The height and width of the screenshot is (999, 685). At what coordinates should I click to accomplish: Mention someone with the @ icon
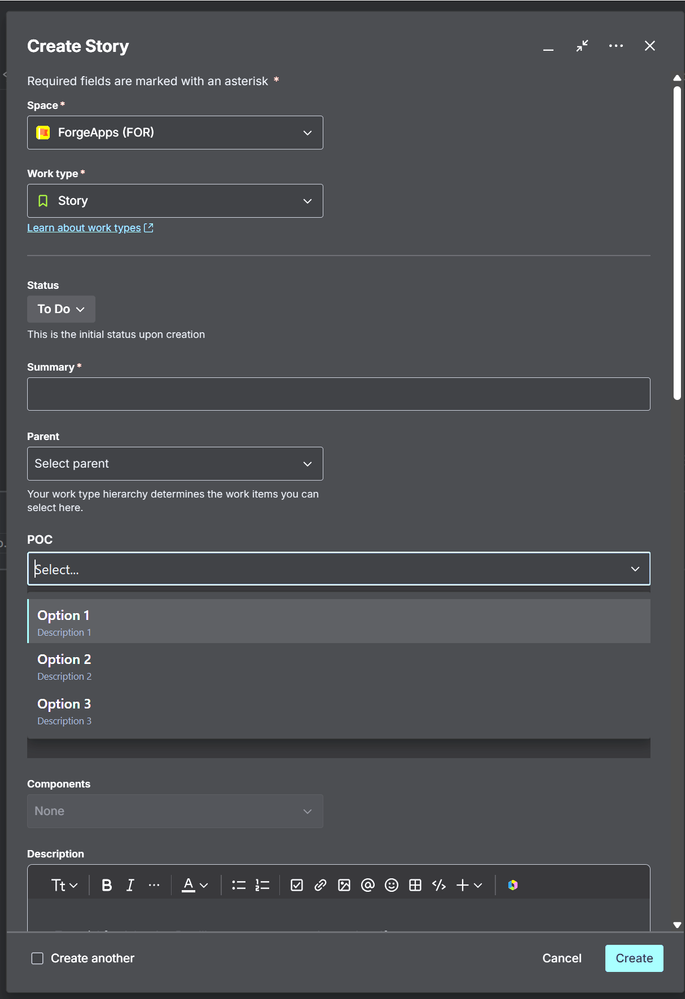point(368,885)
